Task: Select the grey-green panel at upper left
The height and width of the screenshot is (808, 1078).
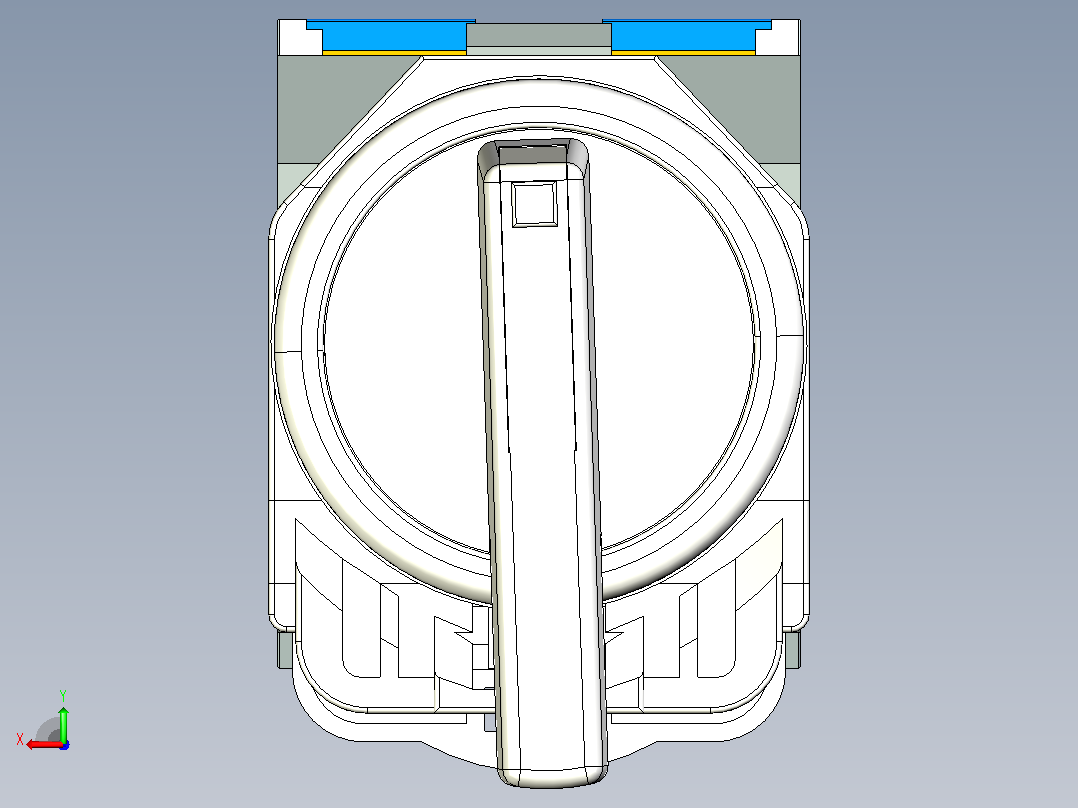Action: pos(330,110)
